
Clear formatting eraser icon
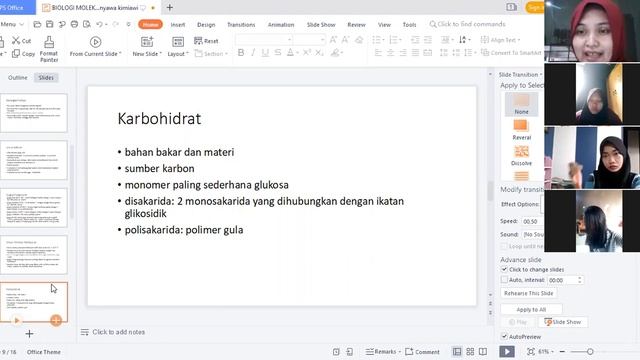tap(359, 40)
